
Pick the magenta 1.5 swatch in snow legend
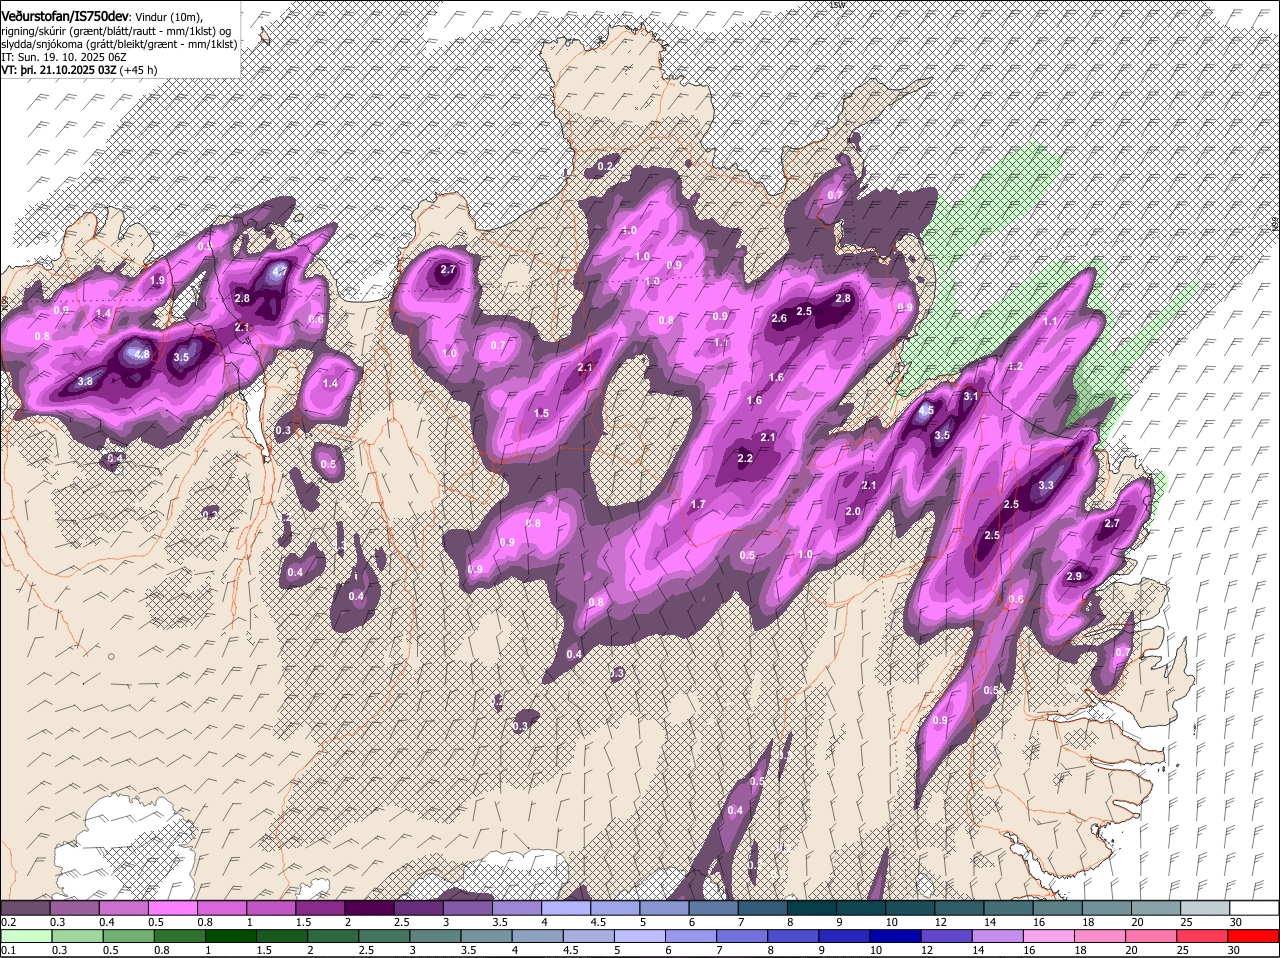tap(321, 908)
